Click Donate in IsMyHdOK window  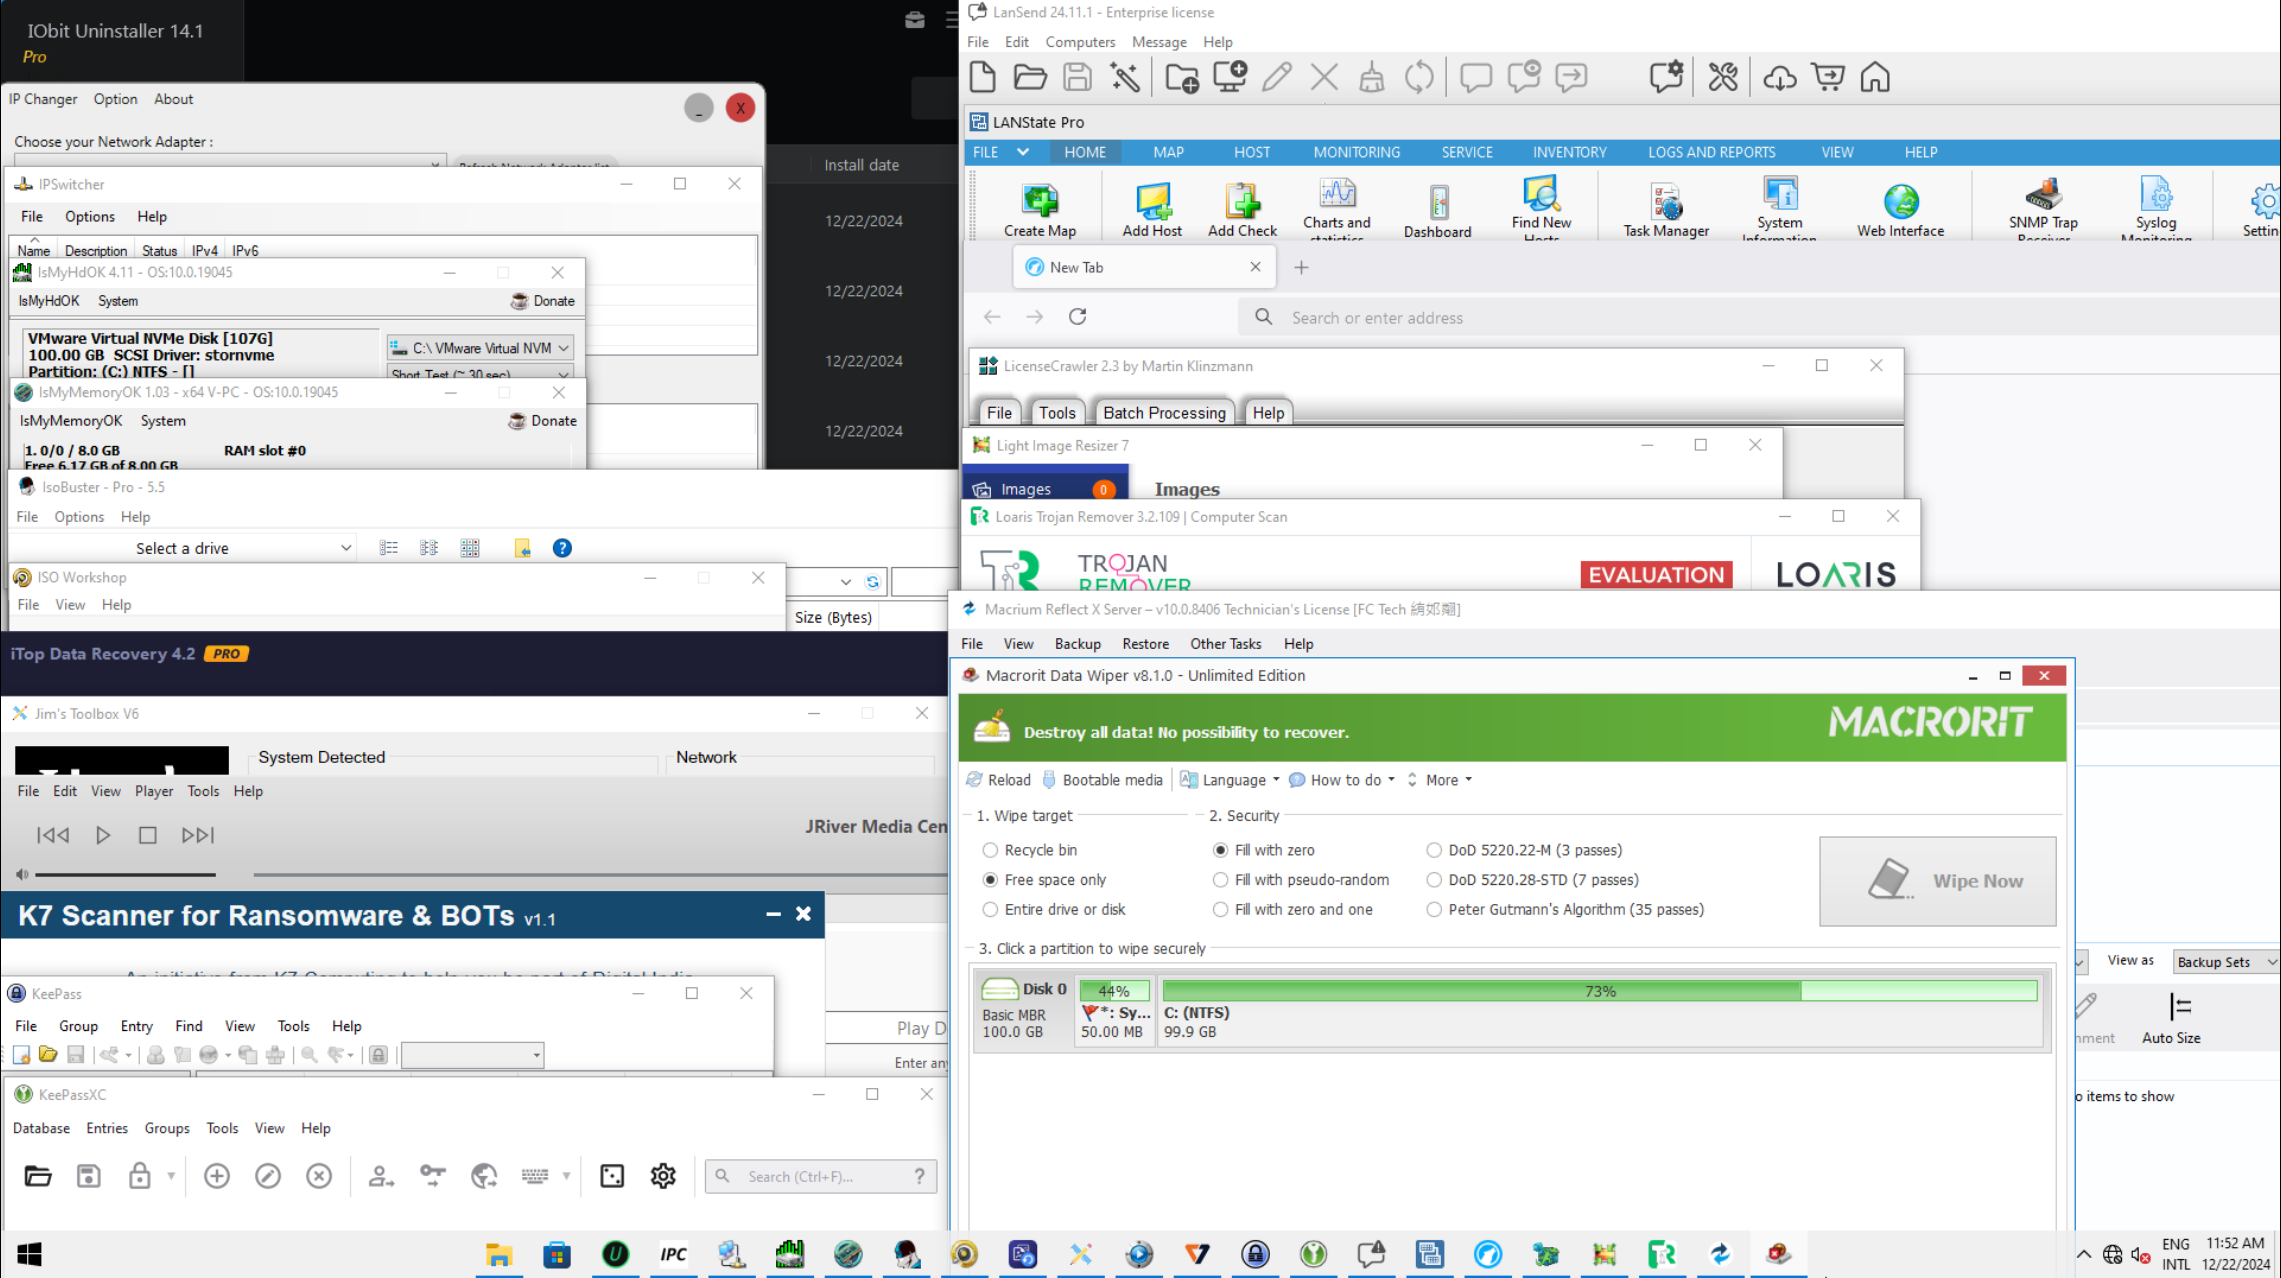tap(543, 301)
